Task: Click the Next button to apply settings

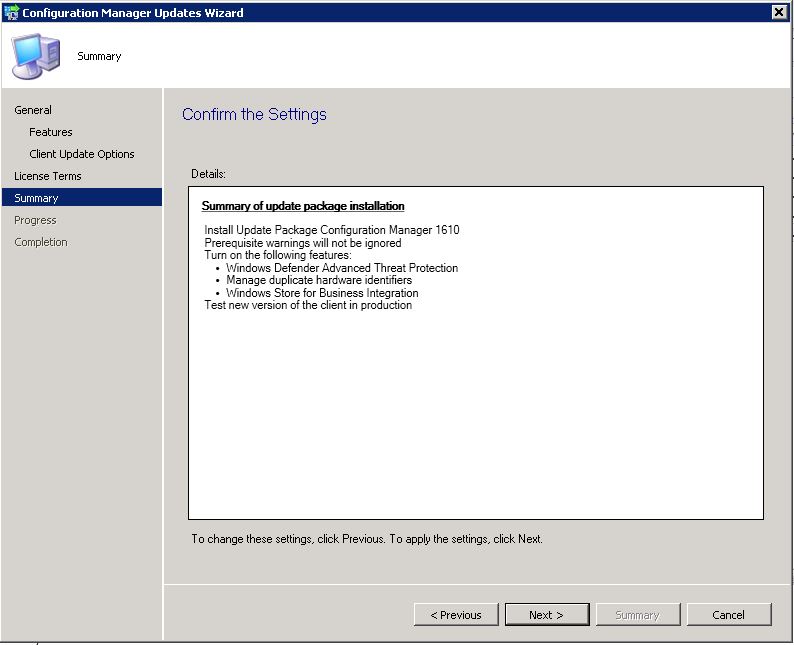Action: 547,614
